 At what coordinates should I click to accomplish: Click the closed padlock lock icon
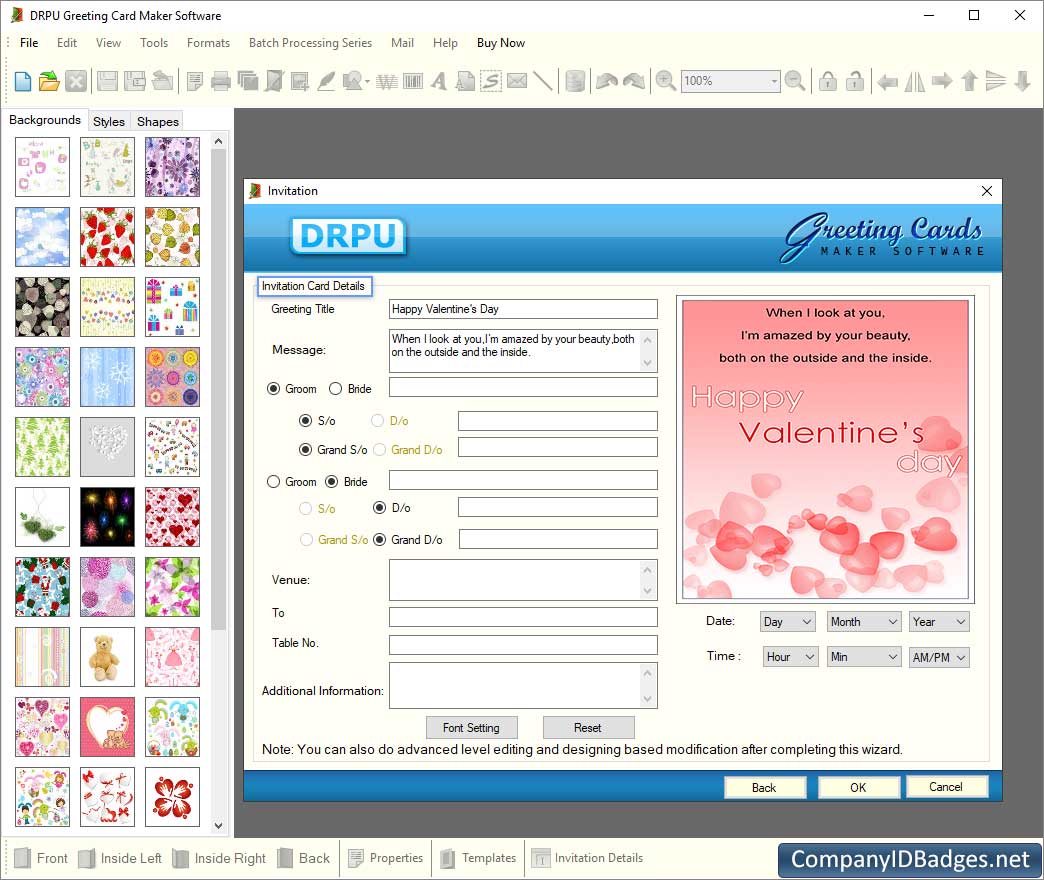[828, 81]
